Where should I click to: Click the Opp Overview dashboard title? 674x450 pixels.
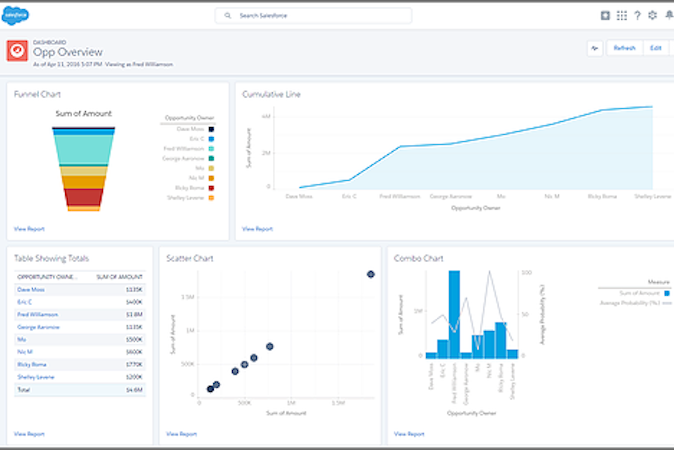68,52
